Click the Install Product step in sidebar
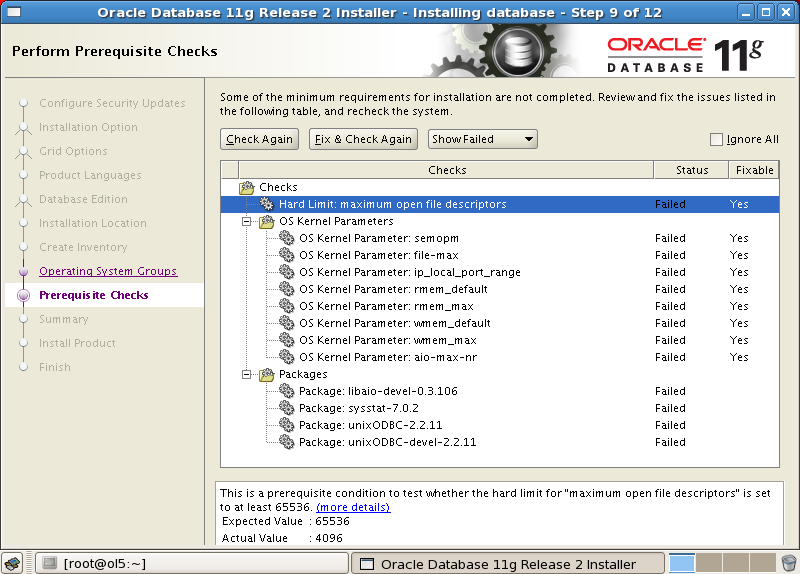This screenshot has width=800, height=574. coord(78,343)
